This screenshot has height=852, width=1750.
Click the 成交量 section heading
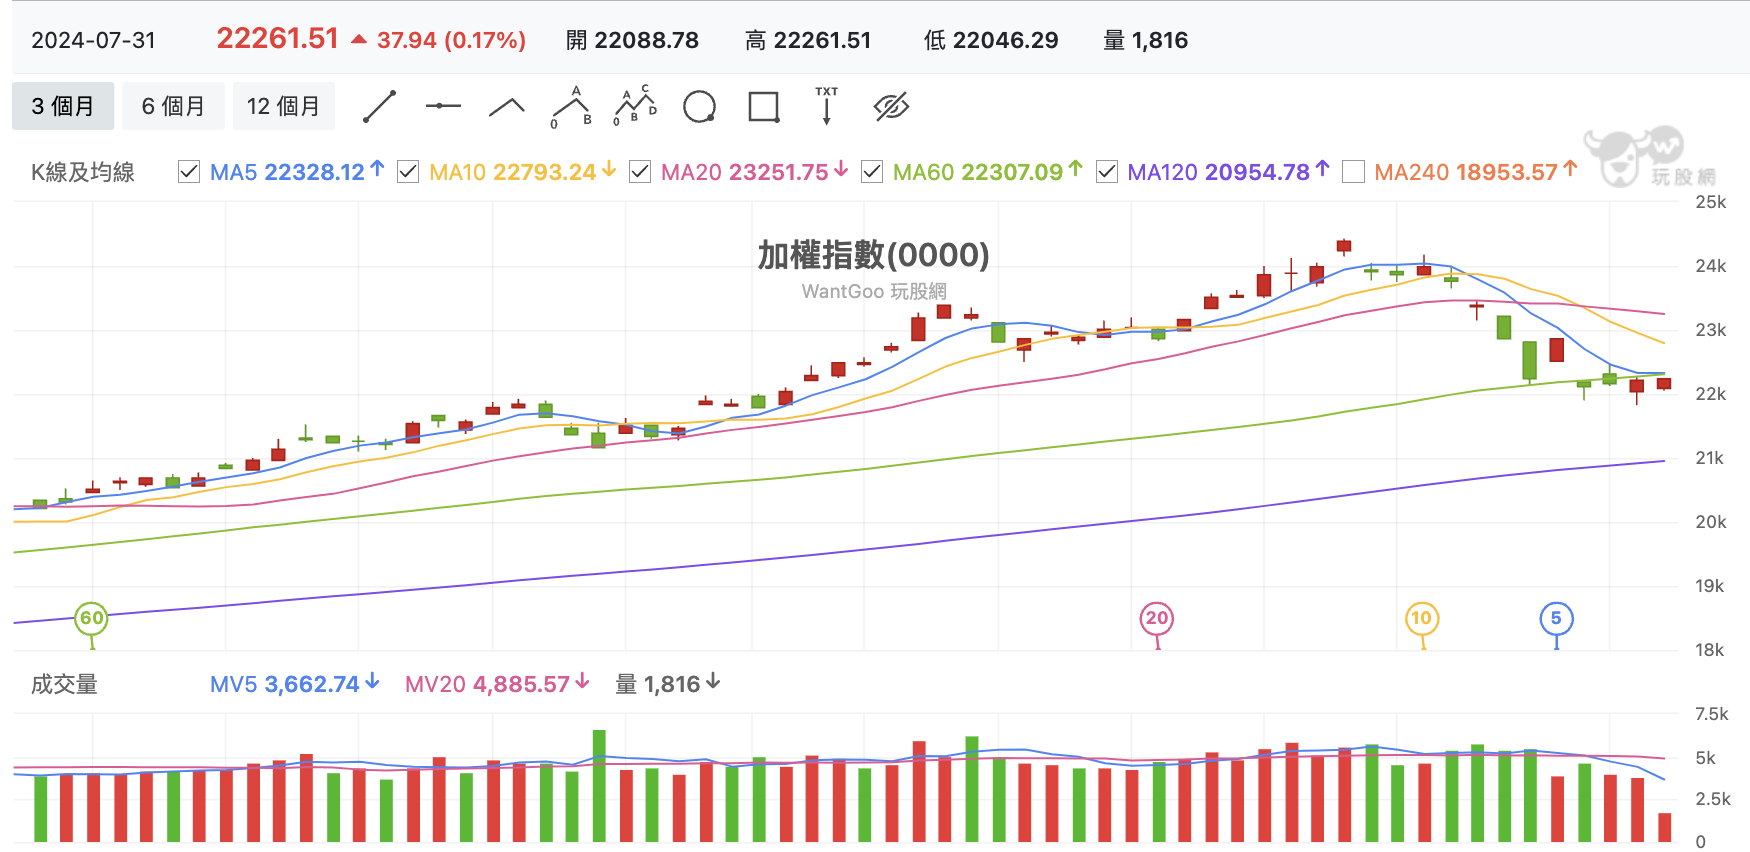point(64,684)
